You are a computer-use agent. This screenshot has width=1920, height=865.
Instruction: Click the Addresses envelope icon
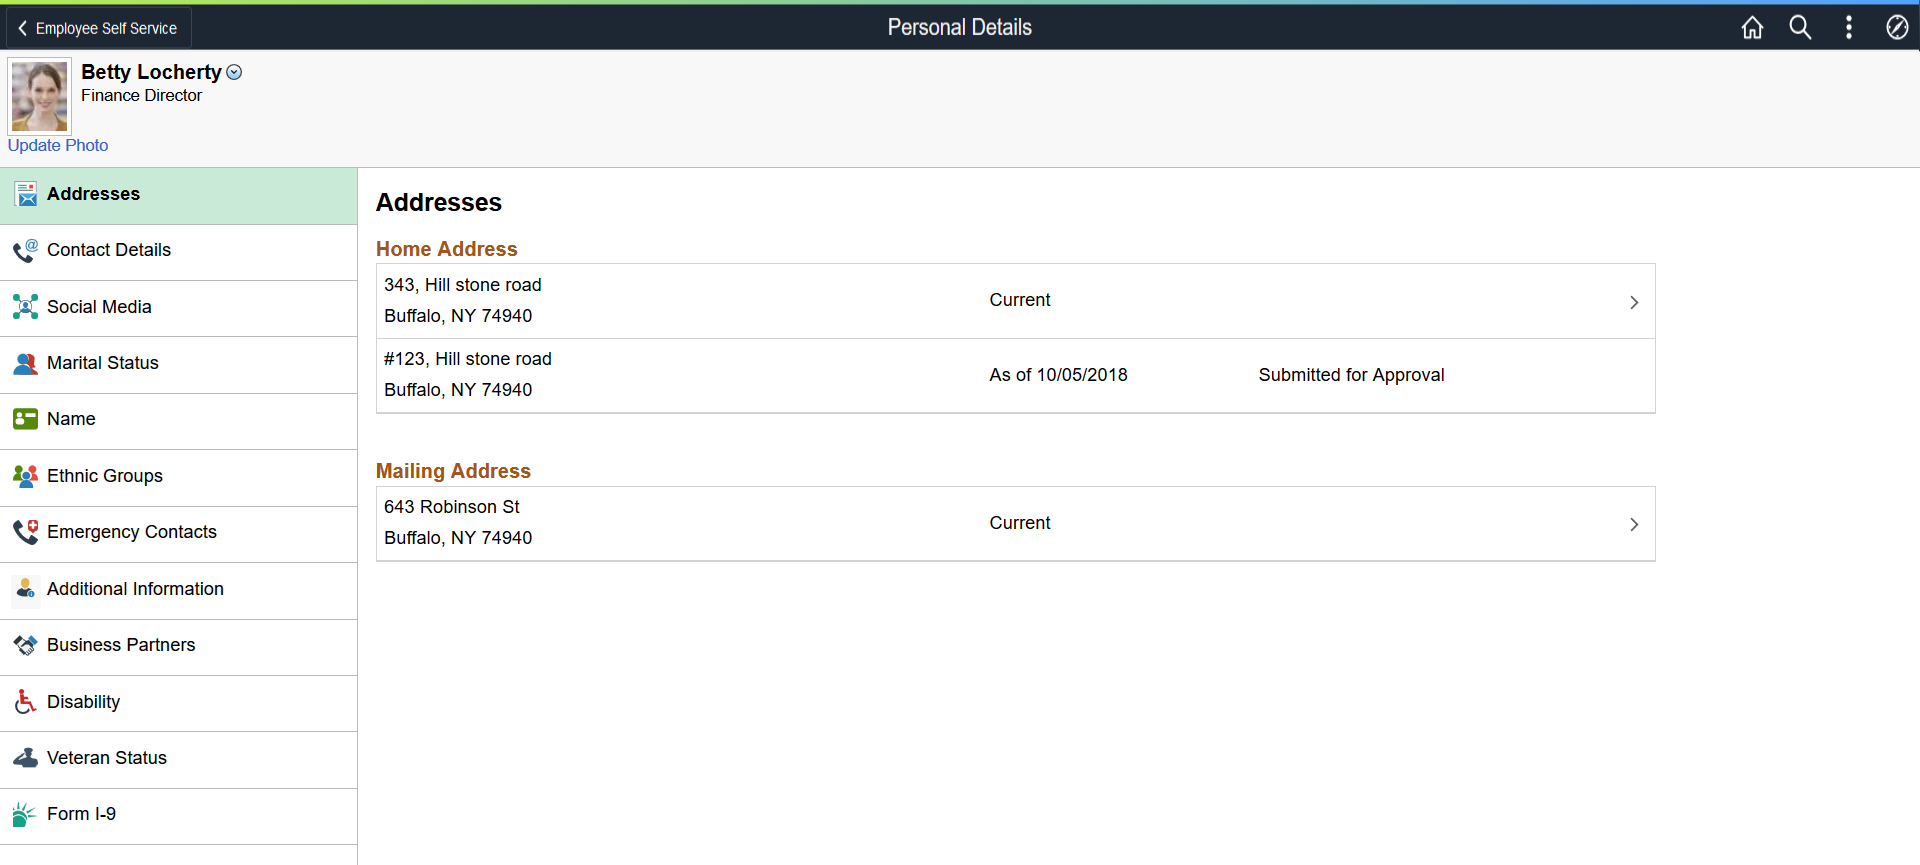pyautogui.click(x=26, y=194)
